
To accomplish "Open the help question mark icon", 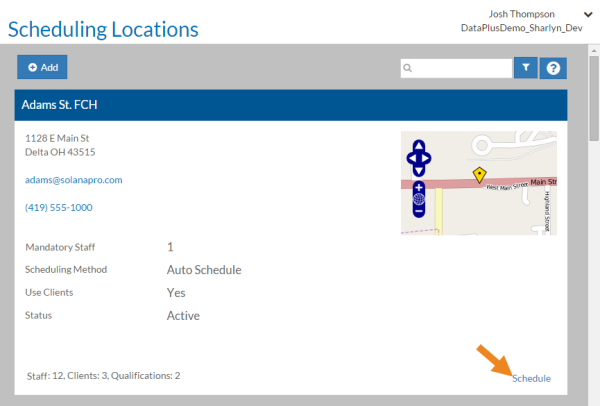I will coord(553,68).
